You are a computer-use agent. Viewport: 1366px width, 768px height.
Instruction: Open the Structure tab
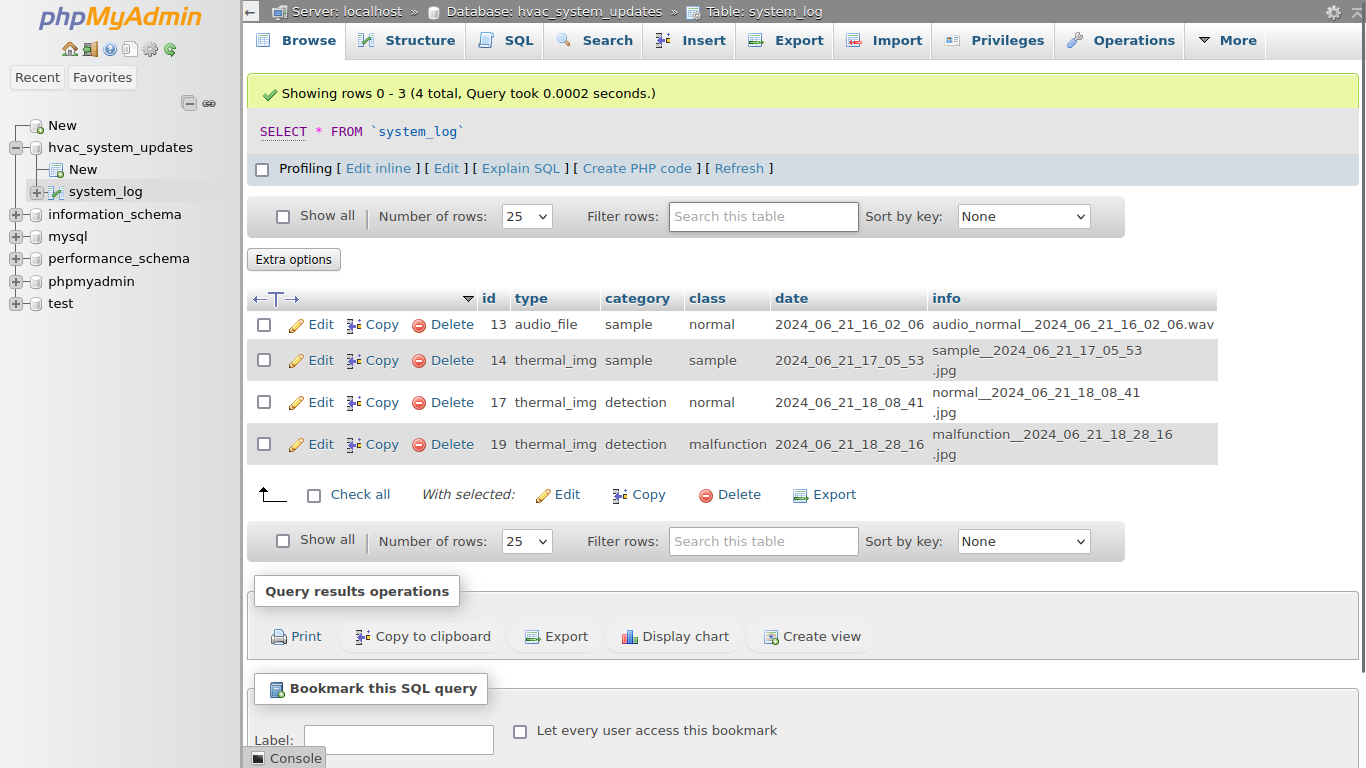[x=407, y=41]
